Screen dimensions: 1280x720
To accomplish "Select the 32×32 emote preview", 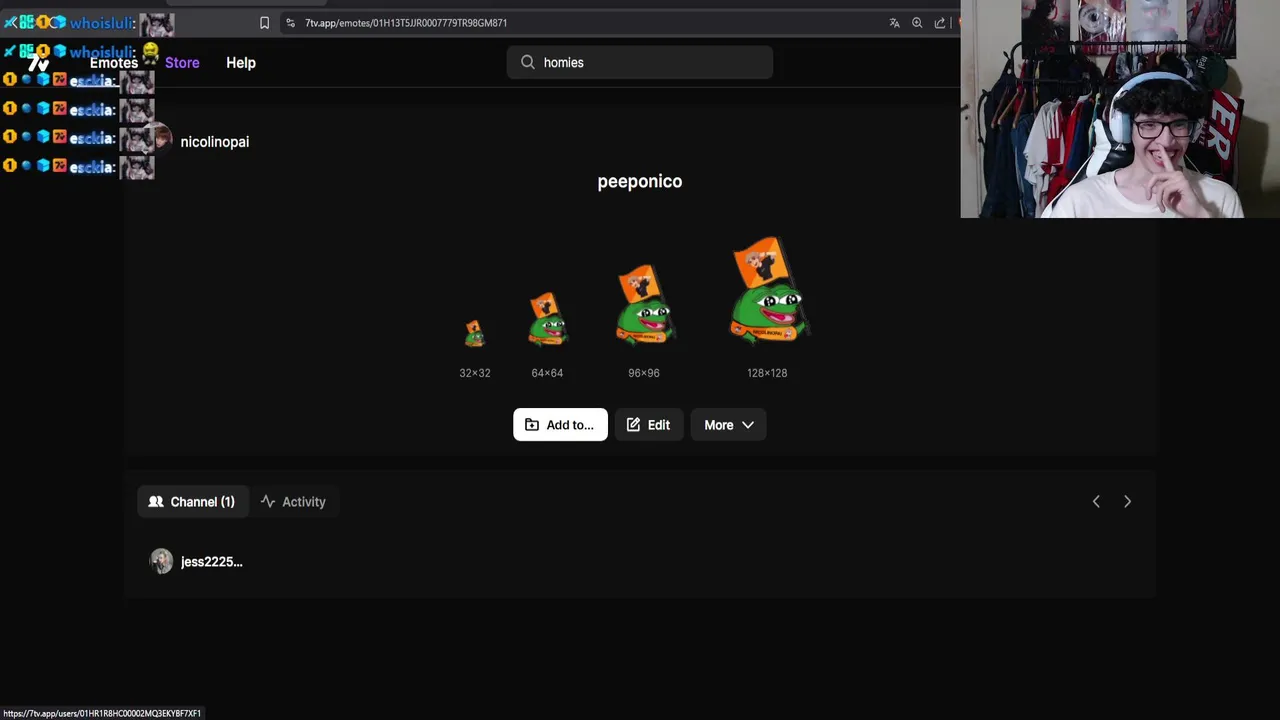I will coord(475,333).
